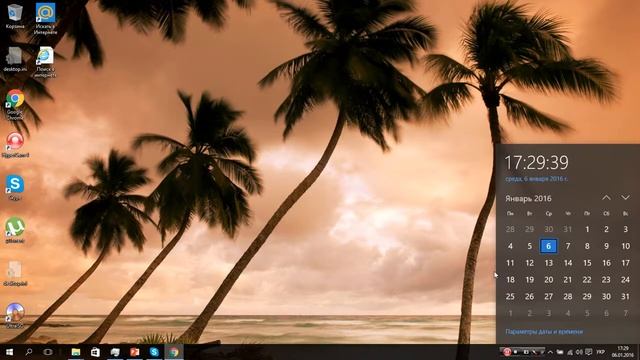Go to previous month with up chevron
640x360 pixels.
(x=607, y=198)
